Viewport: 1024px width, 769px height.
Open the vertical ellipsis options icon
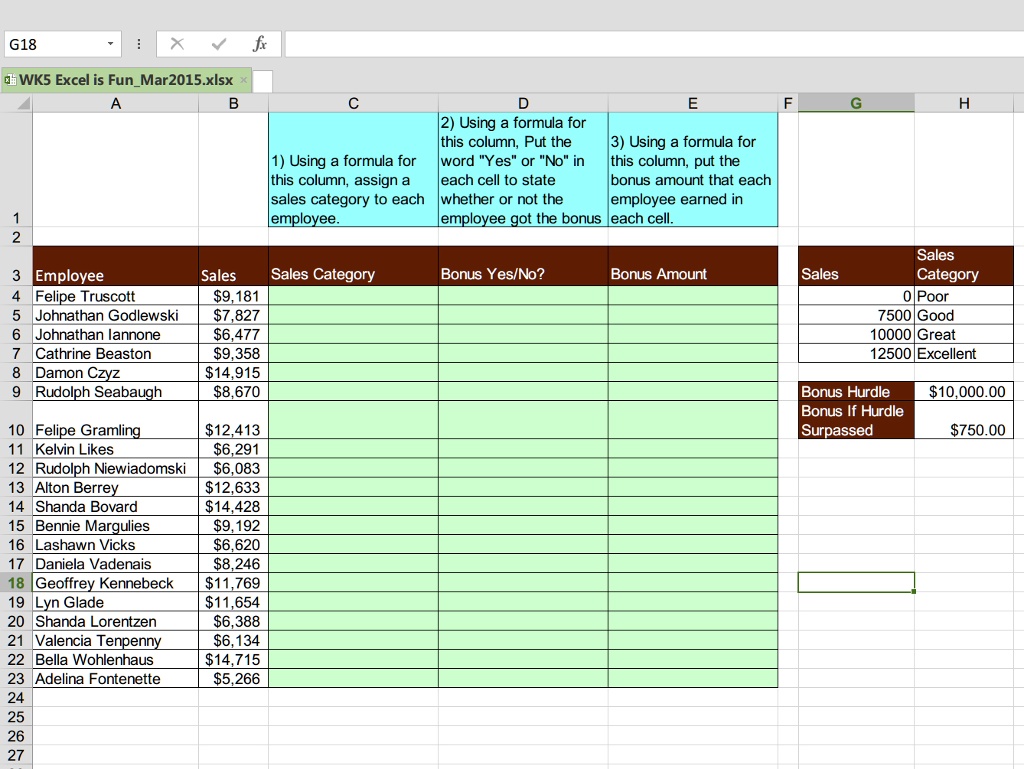138,43
